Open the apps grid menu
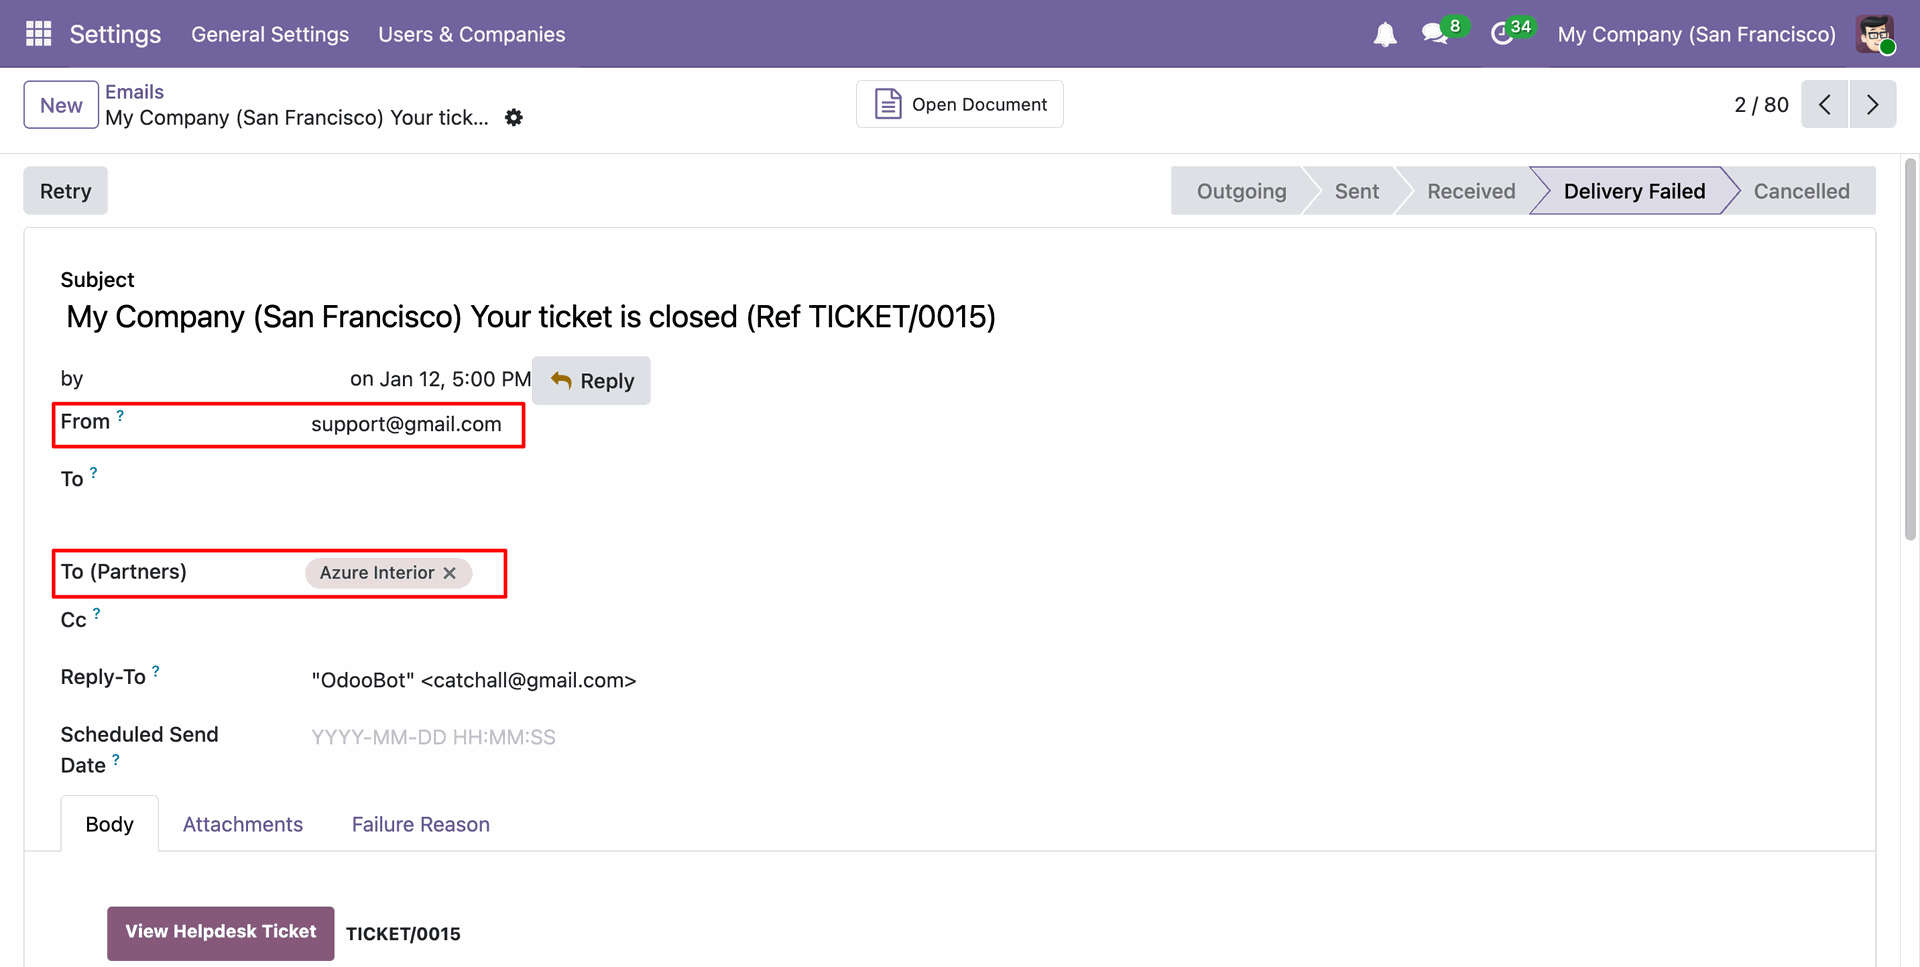The width and height of the screenshot is (1920, 967). coord(38,34)
